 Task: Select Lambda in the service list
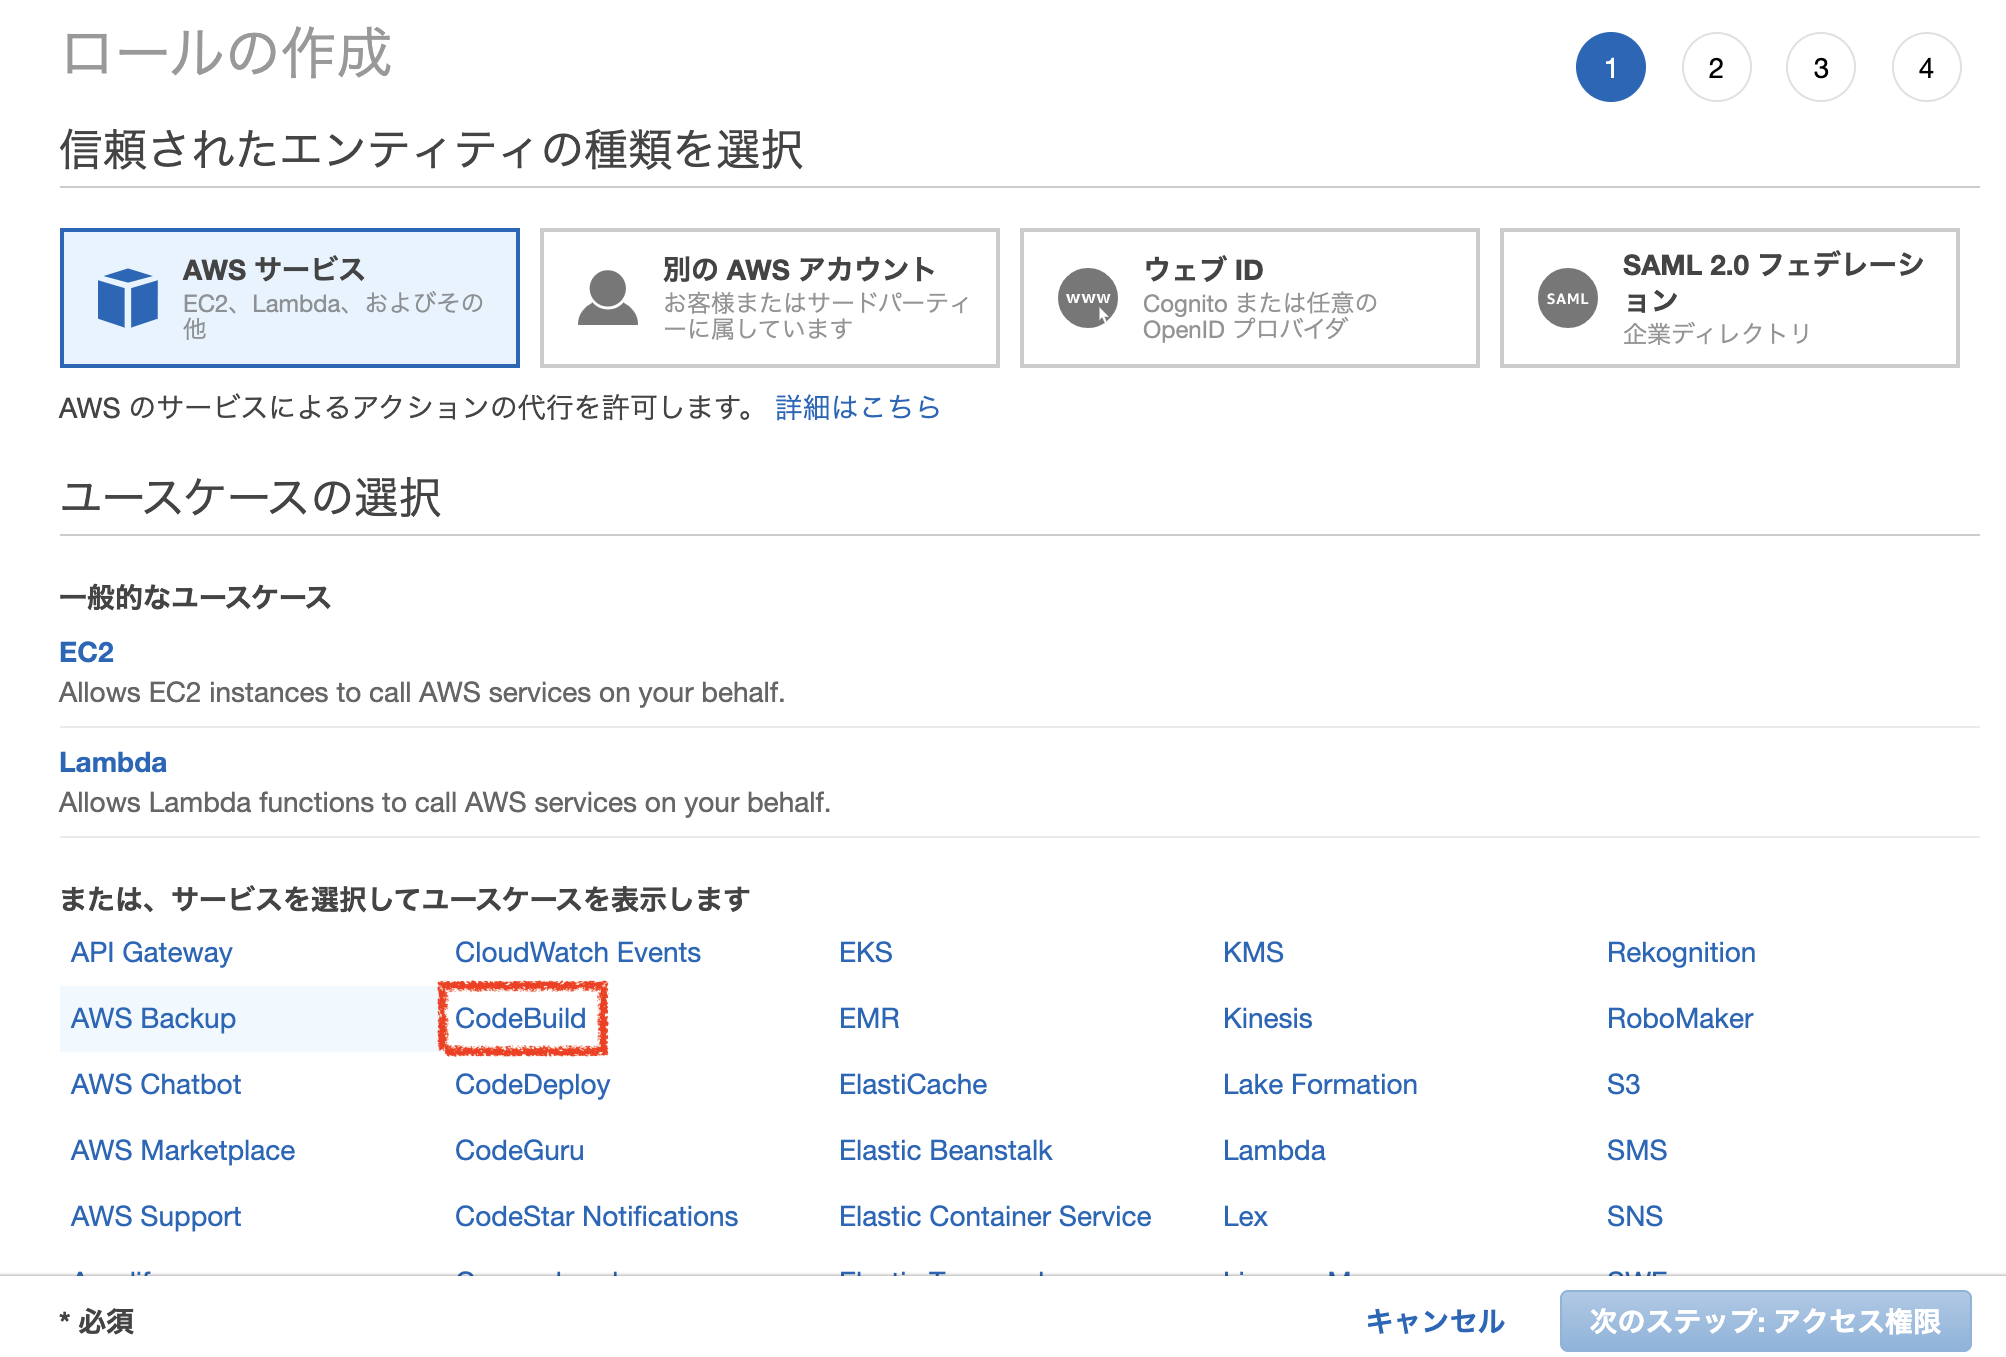coord(1275,1150)
